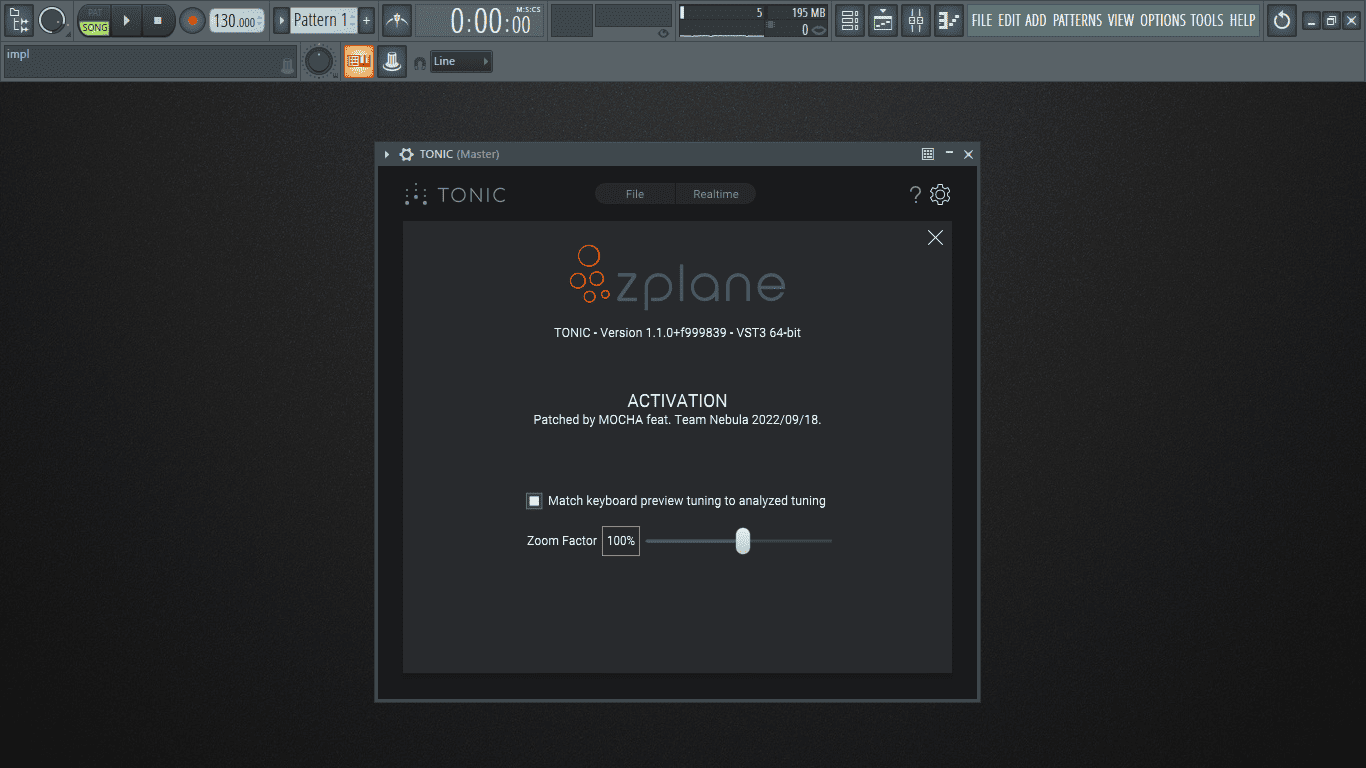The width and height of the screenshot is (1366, 768).
Task: Click the TONIC logo in the plugin header
Action: coord(455,195)
